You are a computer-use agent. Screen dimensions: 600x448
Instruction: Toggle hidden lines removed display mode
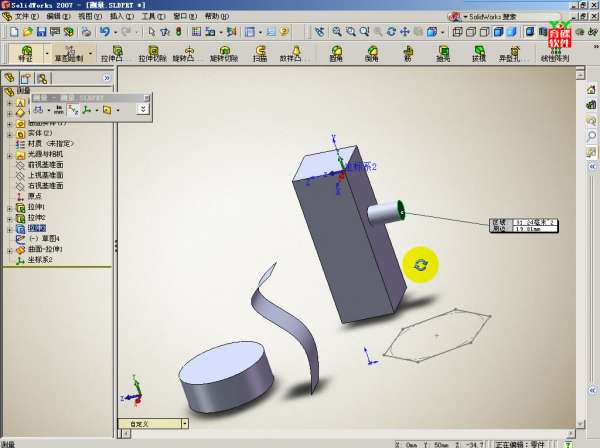[483, 32]
